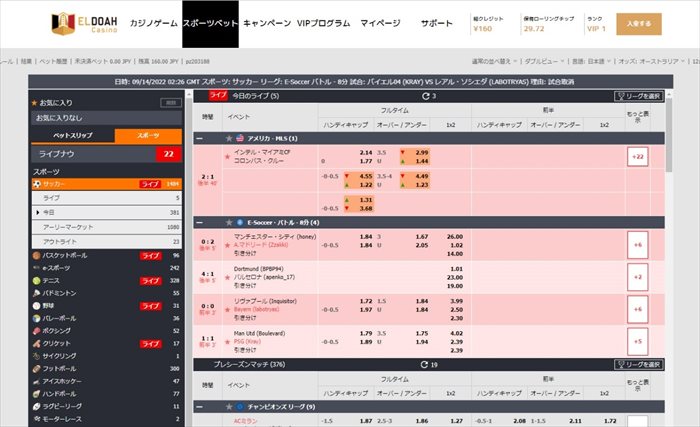700x427 pixels.
Task: Refresh the 今日のライブ odds list
Action: [x=425, y=96]
